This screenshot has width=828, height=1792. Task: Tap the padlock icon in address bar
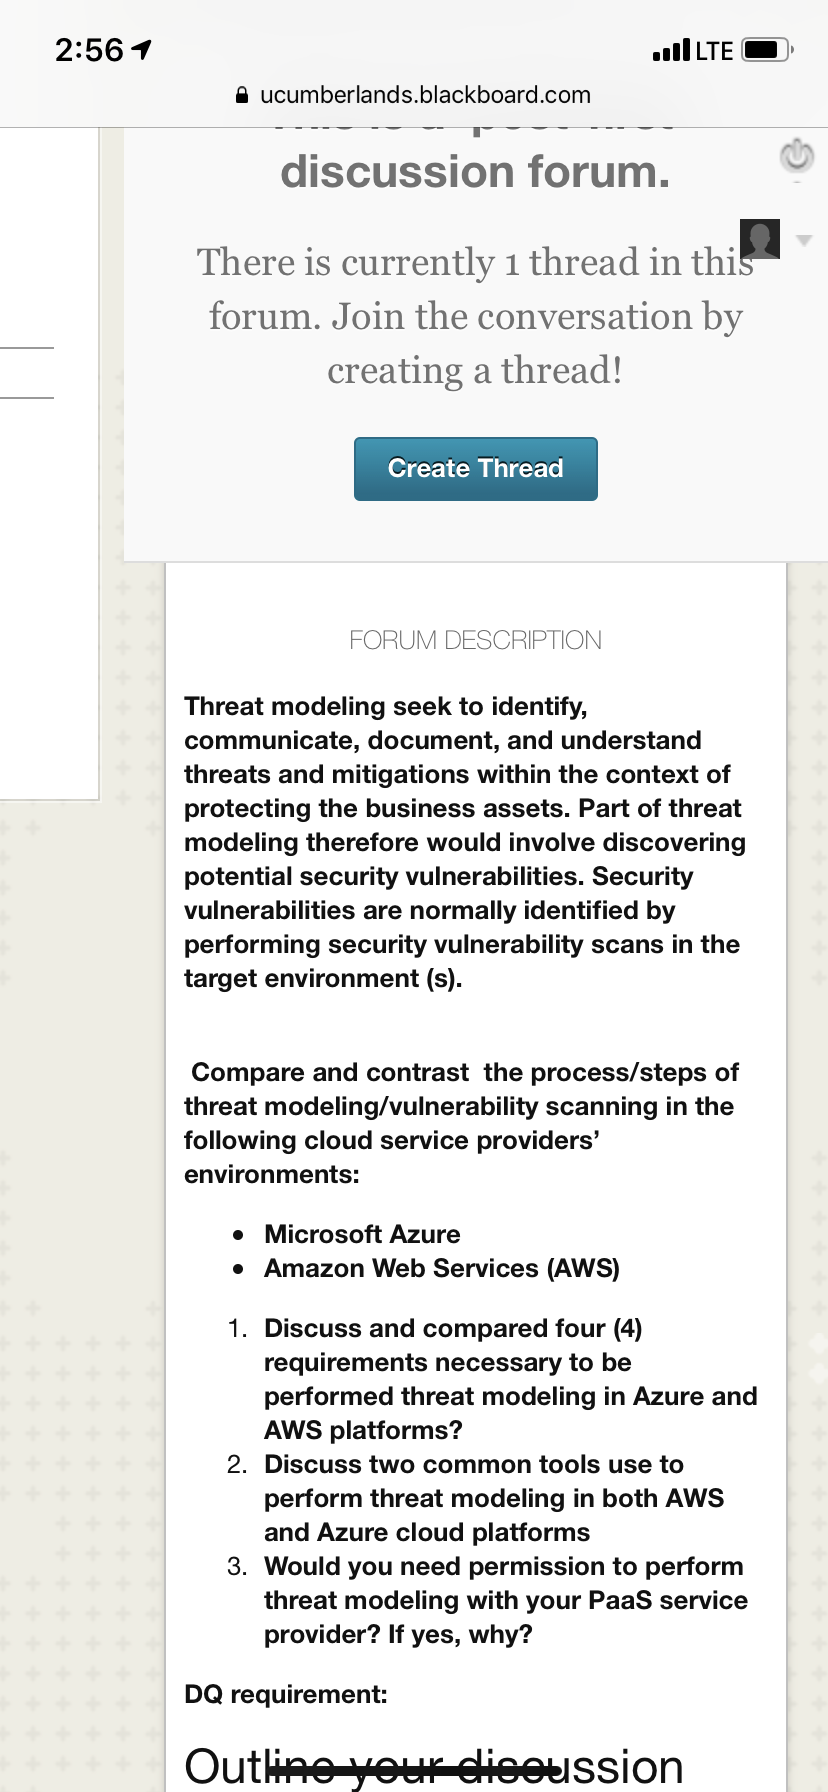241,95
